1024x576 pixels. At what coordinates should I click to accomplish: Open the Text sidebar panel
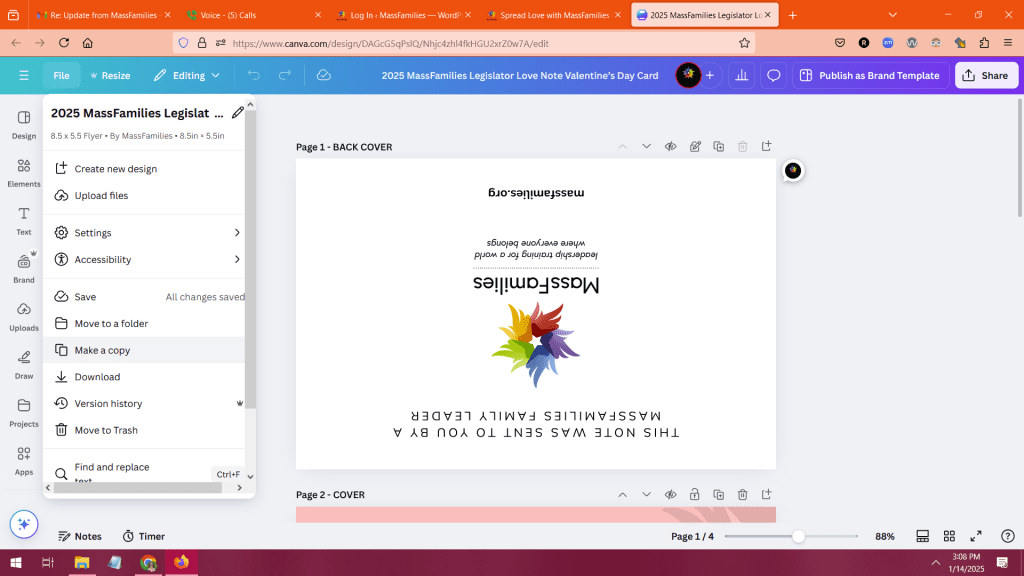[24, 221]
